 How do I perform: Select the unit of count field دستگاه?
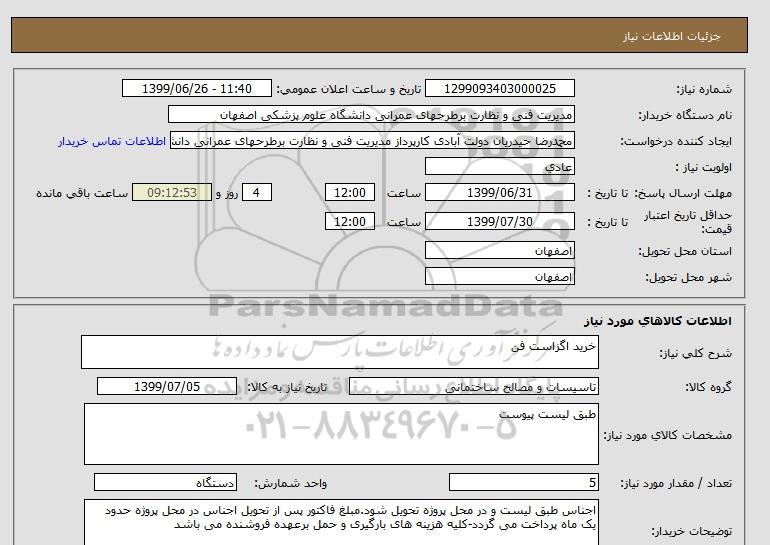click(x=165, y=482)
